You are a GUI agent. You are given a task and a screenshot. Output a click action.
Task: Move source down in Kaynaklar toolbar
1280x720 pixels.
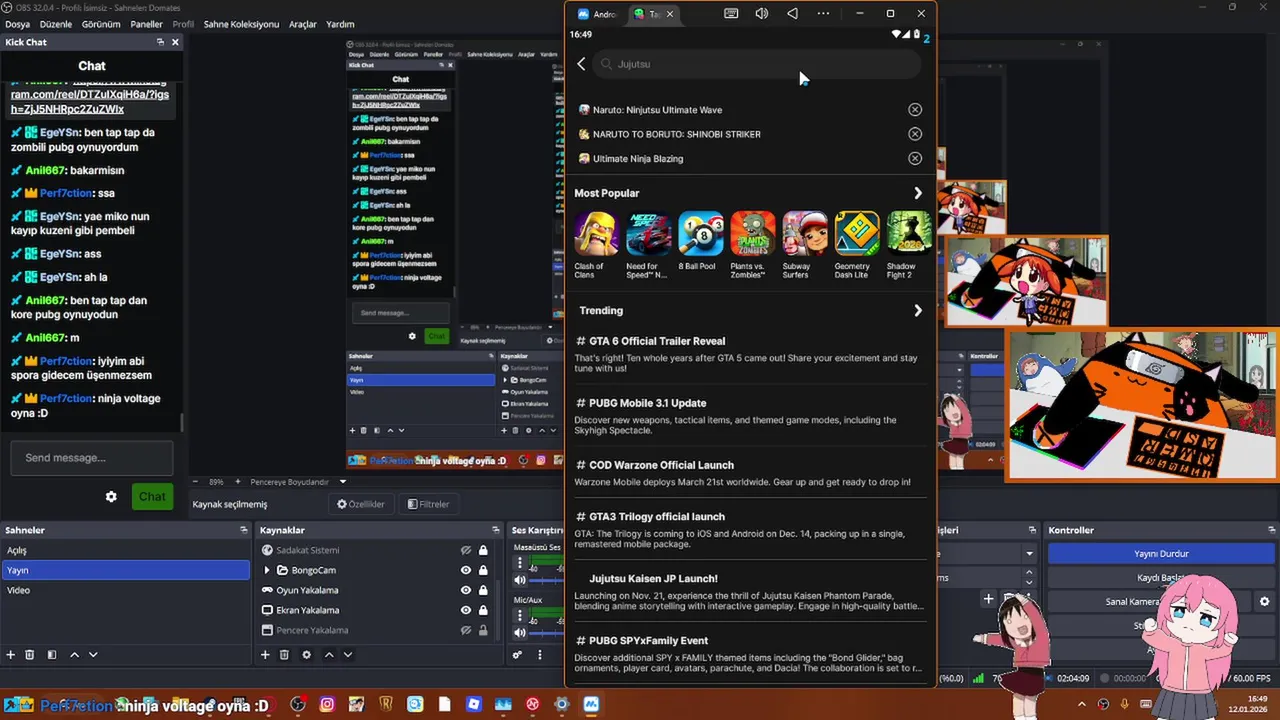click(348, 655)
